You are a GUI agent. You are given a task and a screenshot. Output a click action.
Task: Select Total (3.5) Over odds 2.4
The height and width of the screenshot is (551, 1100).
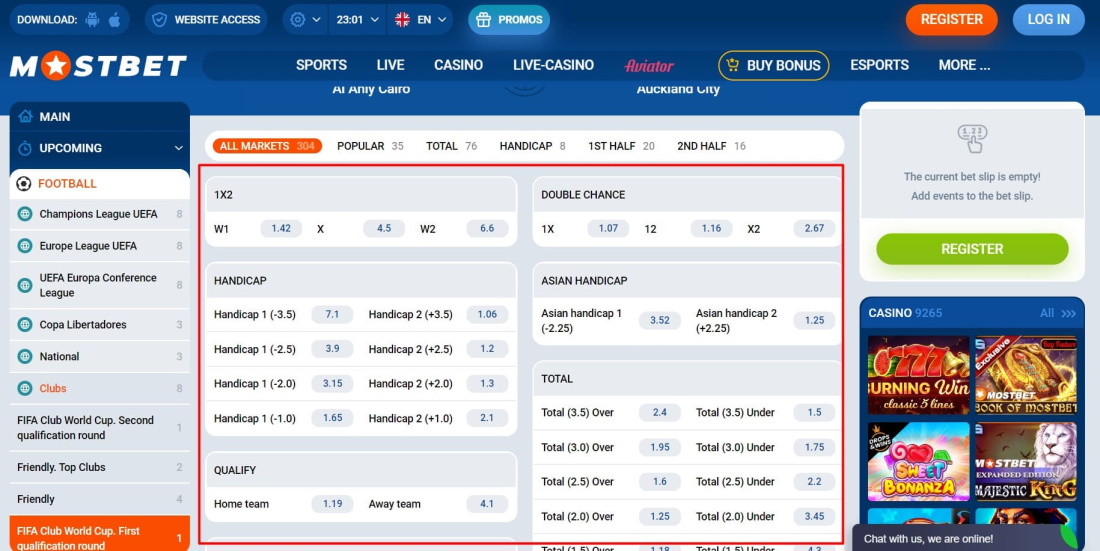pos(659,413)
